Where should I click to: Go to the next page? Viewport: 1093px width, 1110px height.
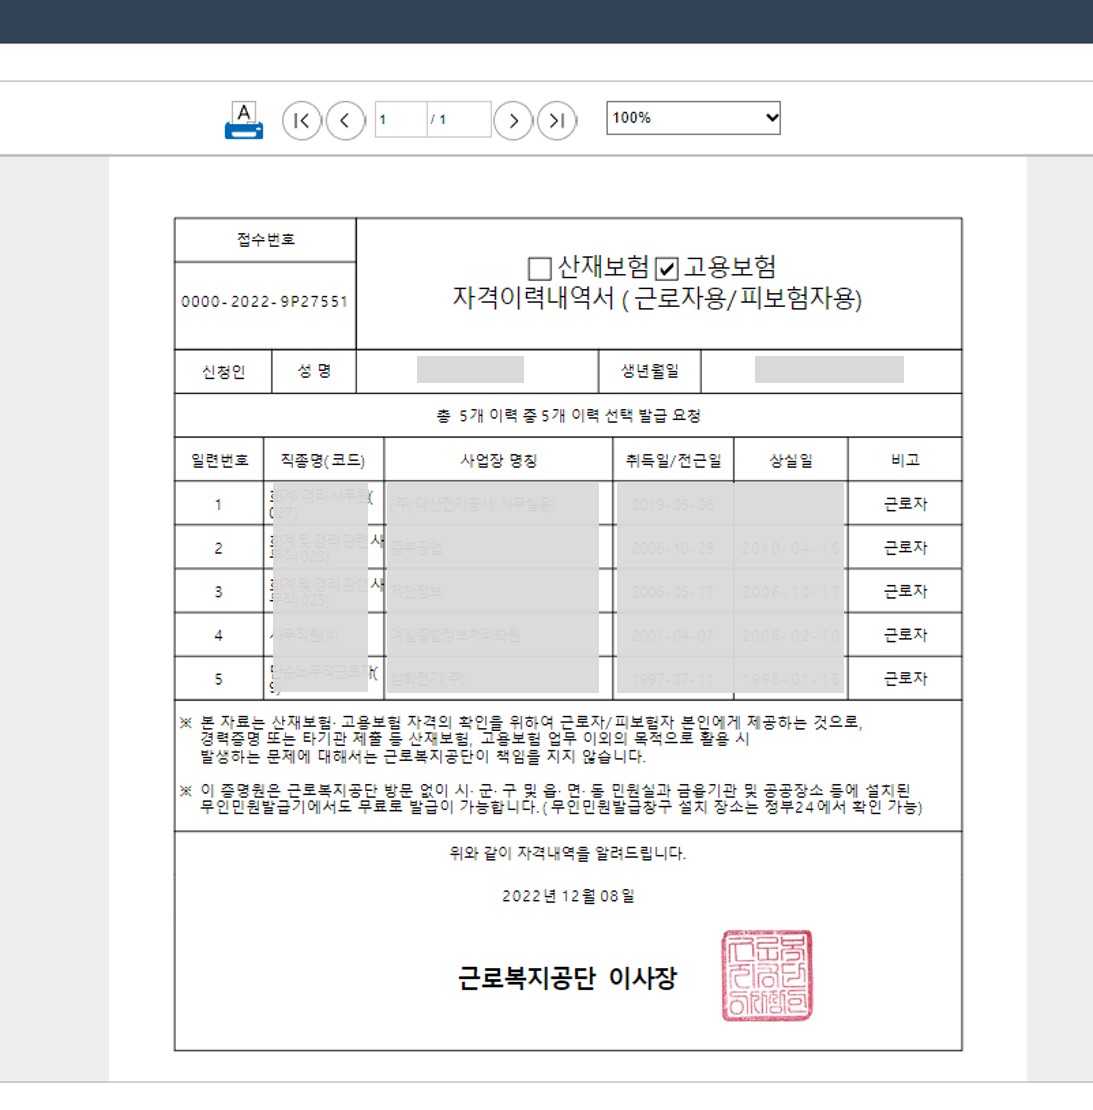click(513, 120)
